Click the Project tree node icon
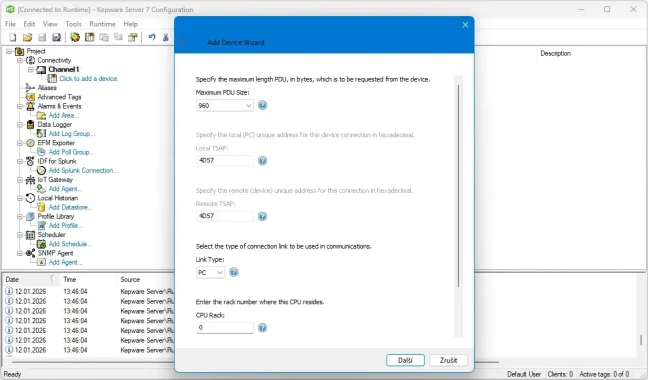The height and width of the screenshot is (380, 648). (19, 51)
